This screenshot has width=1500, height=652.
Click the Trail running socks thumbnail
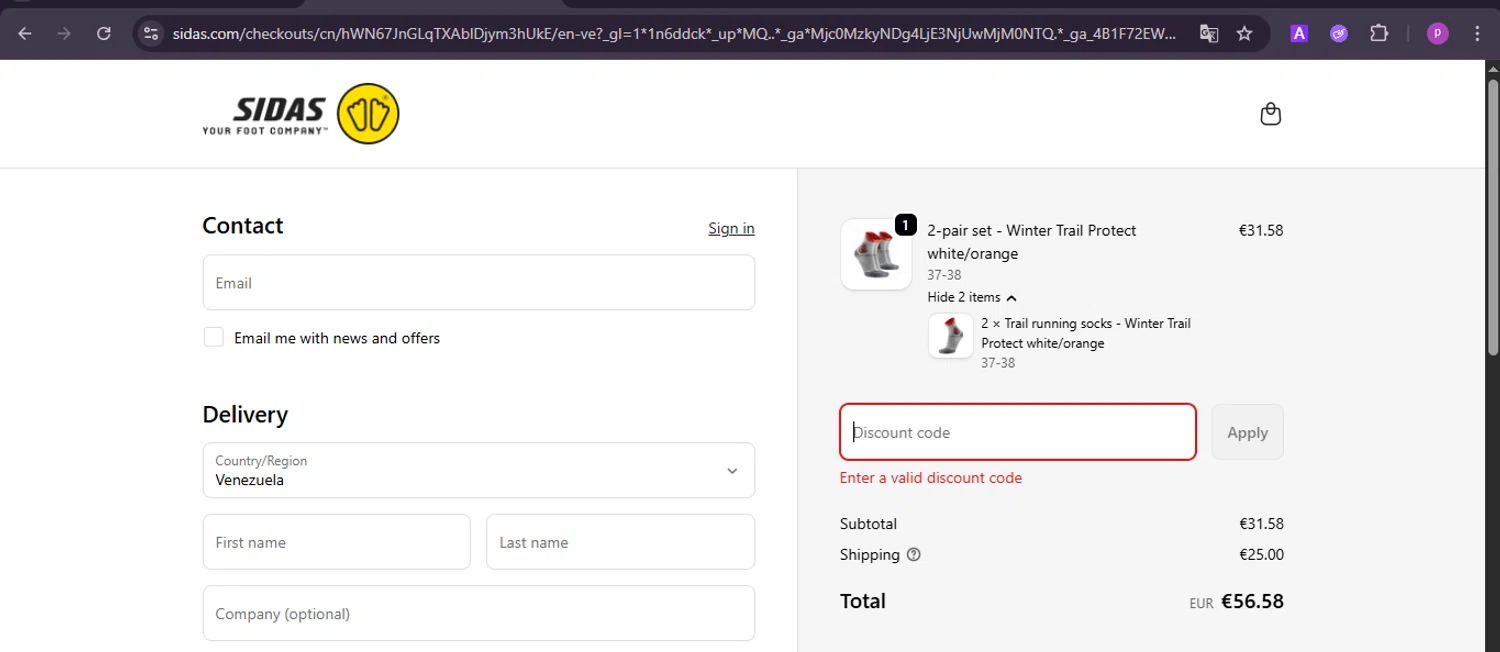click(x=951, y=336)
